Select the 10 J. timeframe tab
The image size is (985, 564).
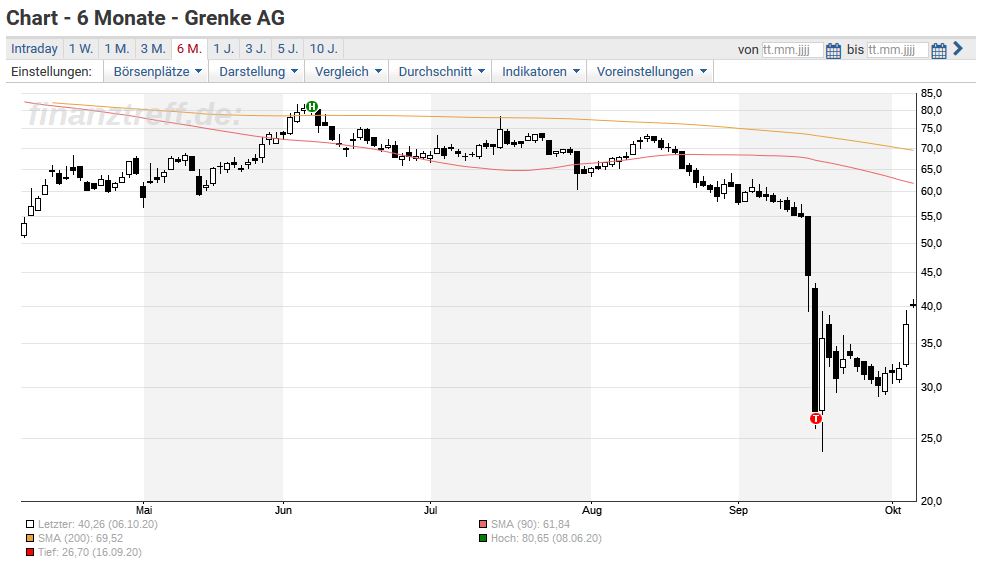324,49
